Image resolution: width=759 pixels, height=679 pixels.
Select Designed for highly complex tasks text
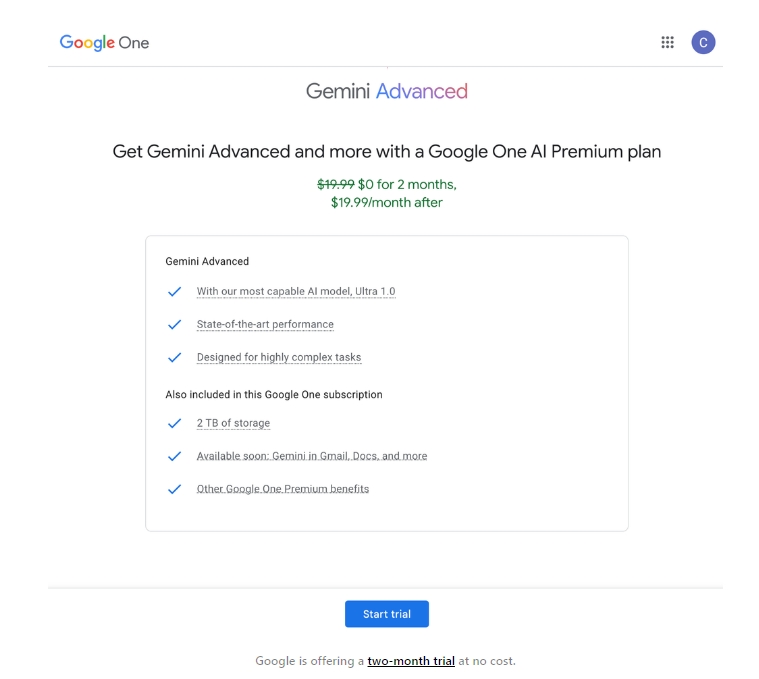(x=279, y=357)
